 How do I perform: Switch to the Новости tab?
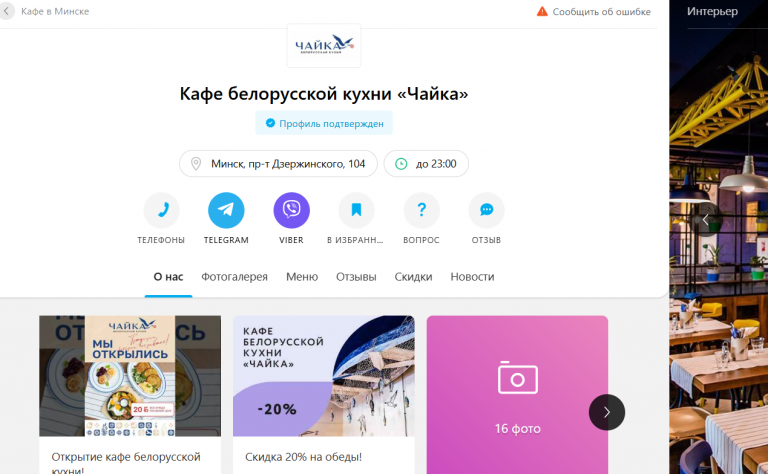472,277
